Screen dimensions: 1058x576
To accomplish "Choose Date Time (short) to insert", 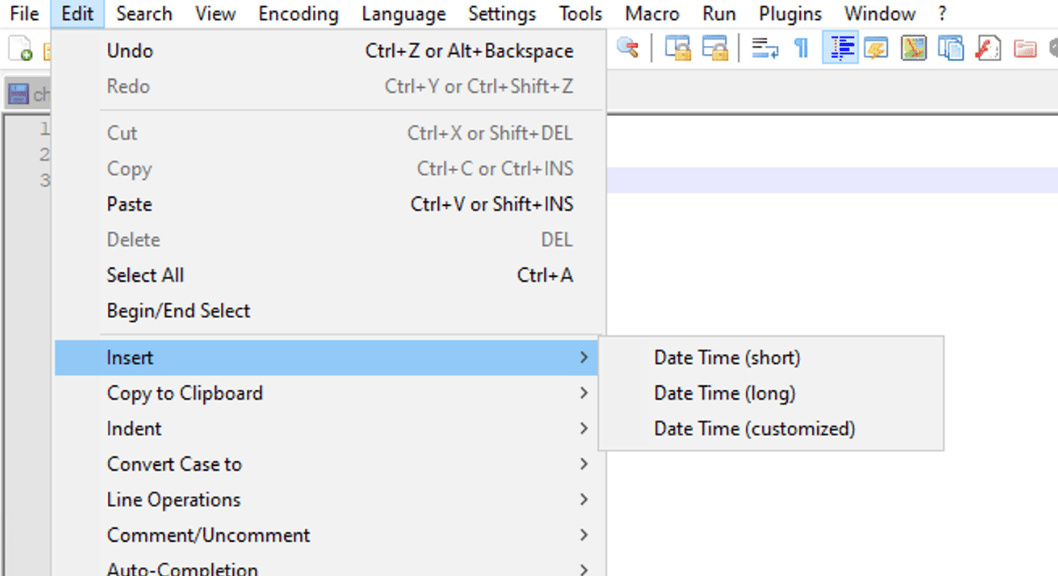I will coord(727,357).
